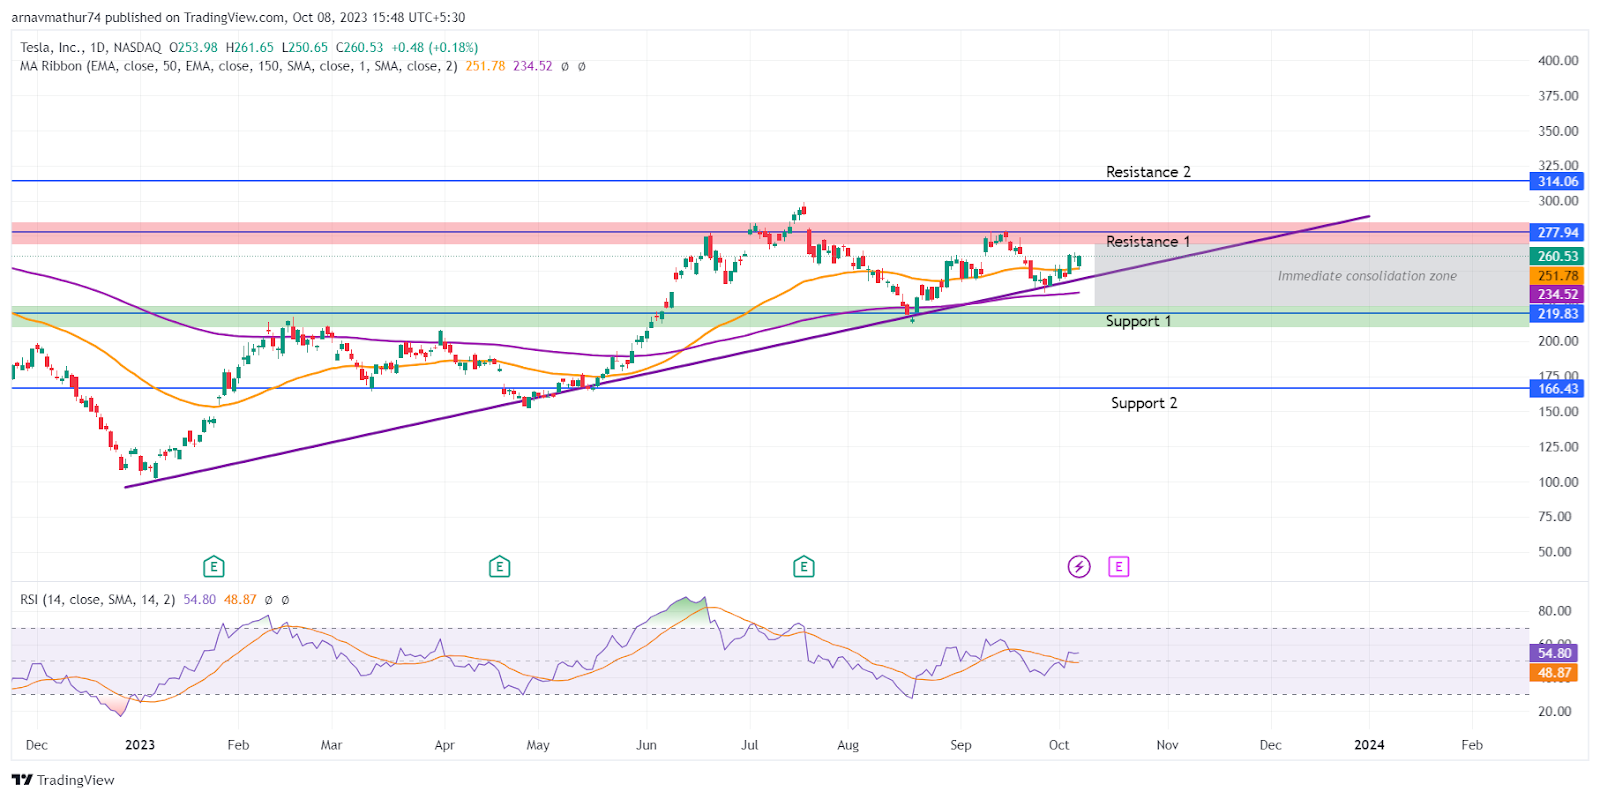The image size is (1600, 799).
Task: Click the April earnings E marker
Action: pyautogui.click(x=499, y=567)
